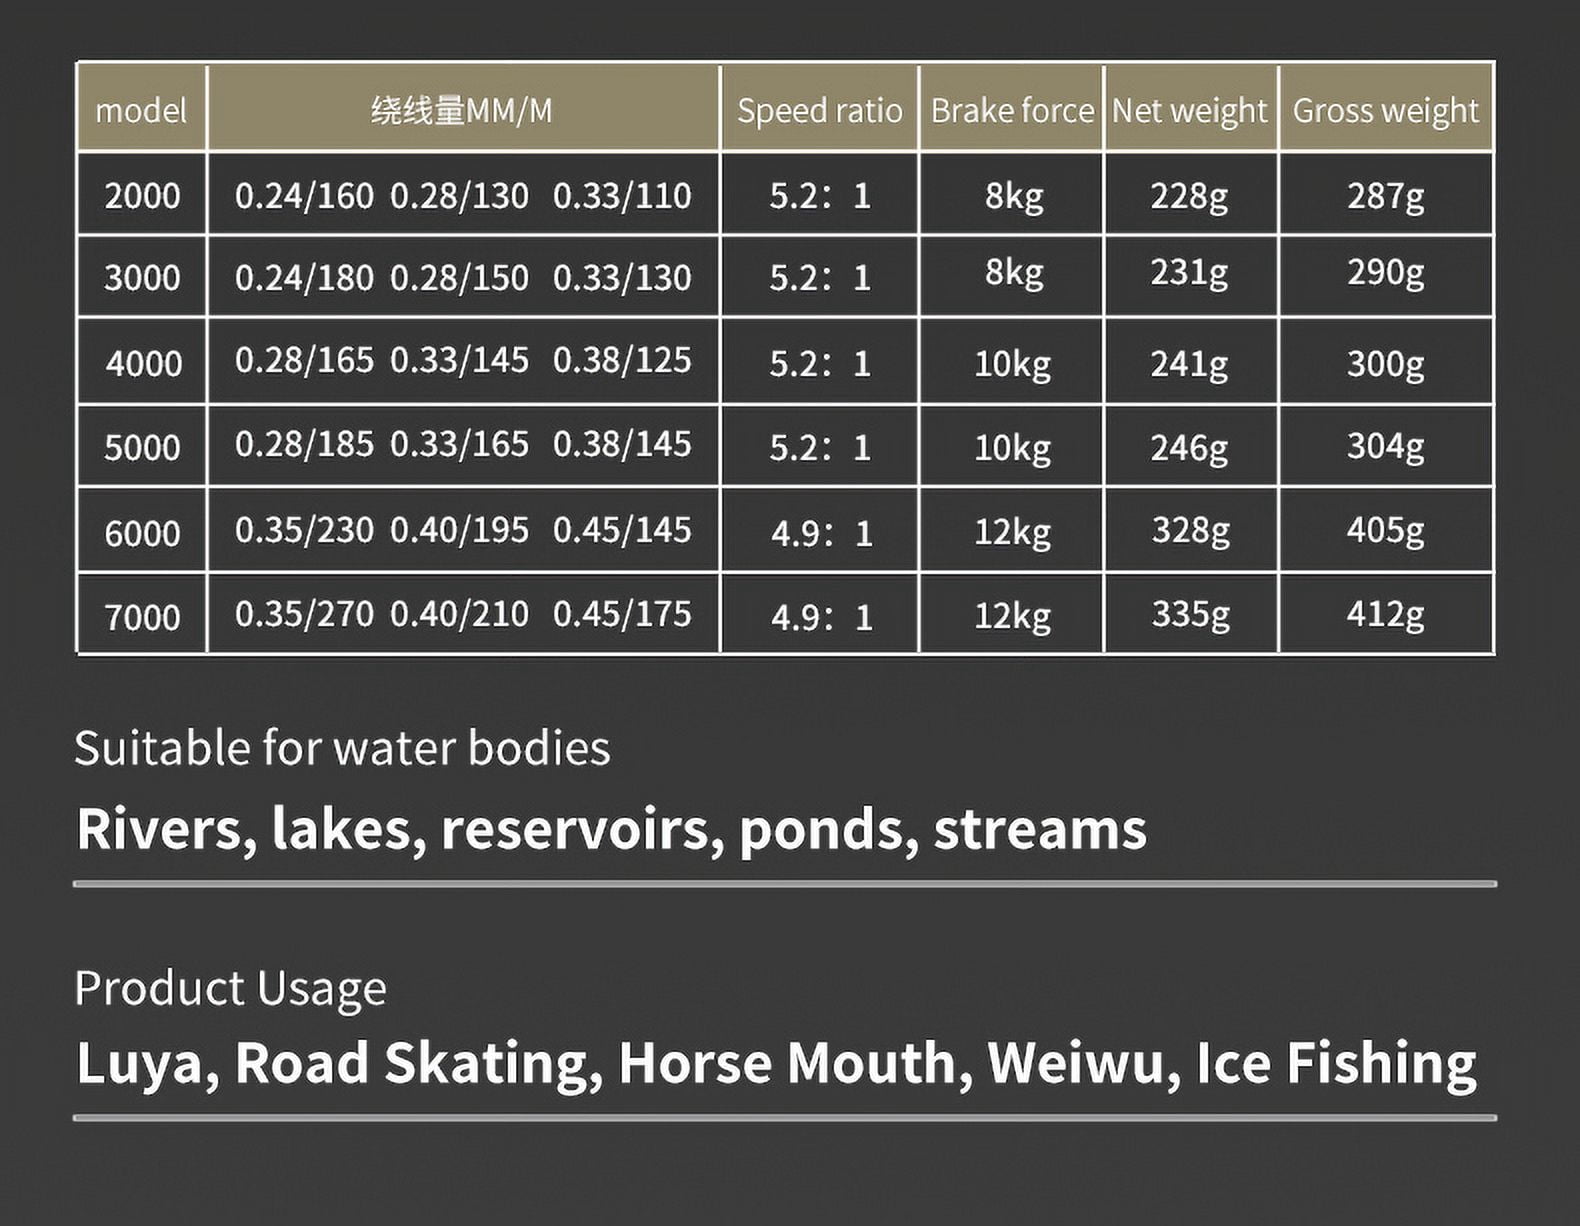
Task: Select the model 6000 cell
Action: pos(142,531)
